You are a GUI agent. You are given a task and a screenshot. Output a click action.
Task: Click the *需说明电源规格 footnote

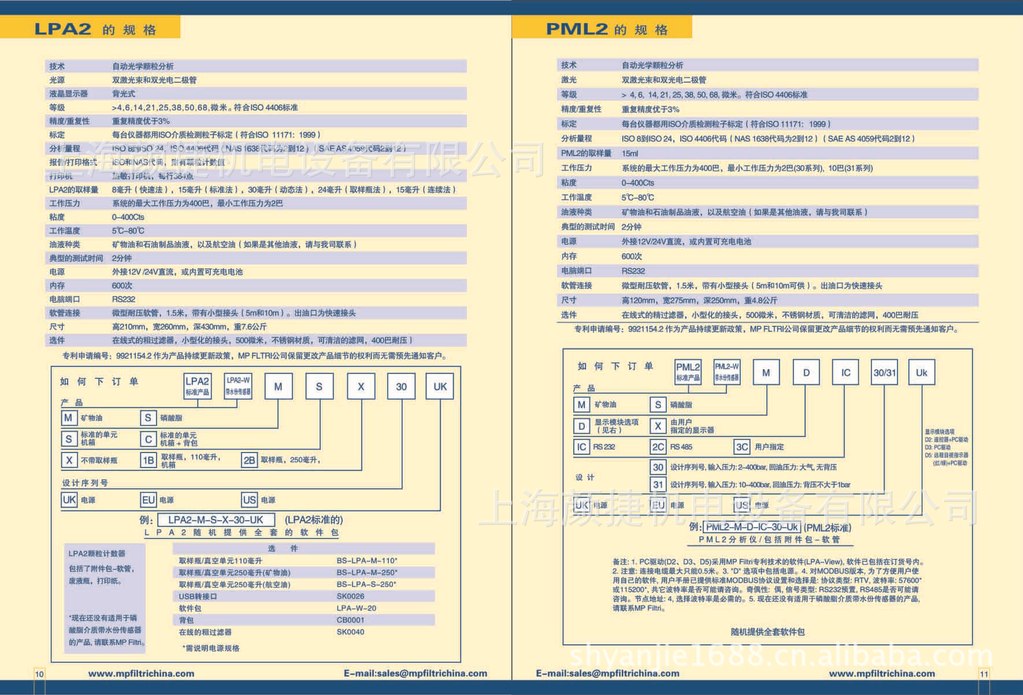[211, 648]
